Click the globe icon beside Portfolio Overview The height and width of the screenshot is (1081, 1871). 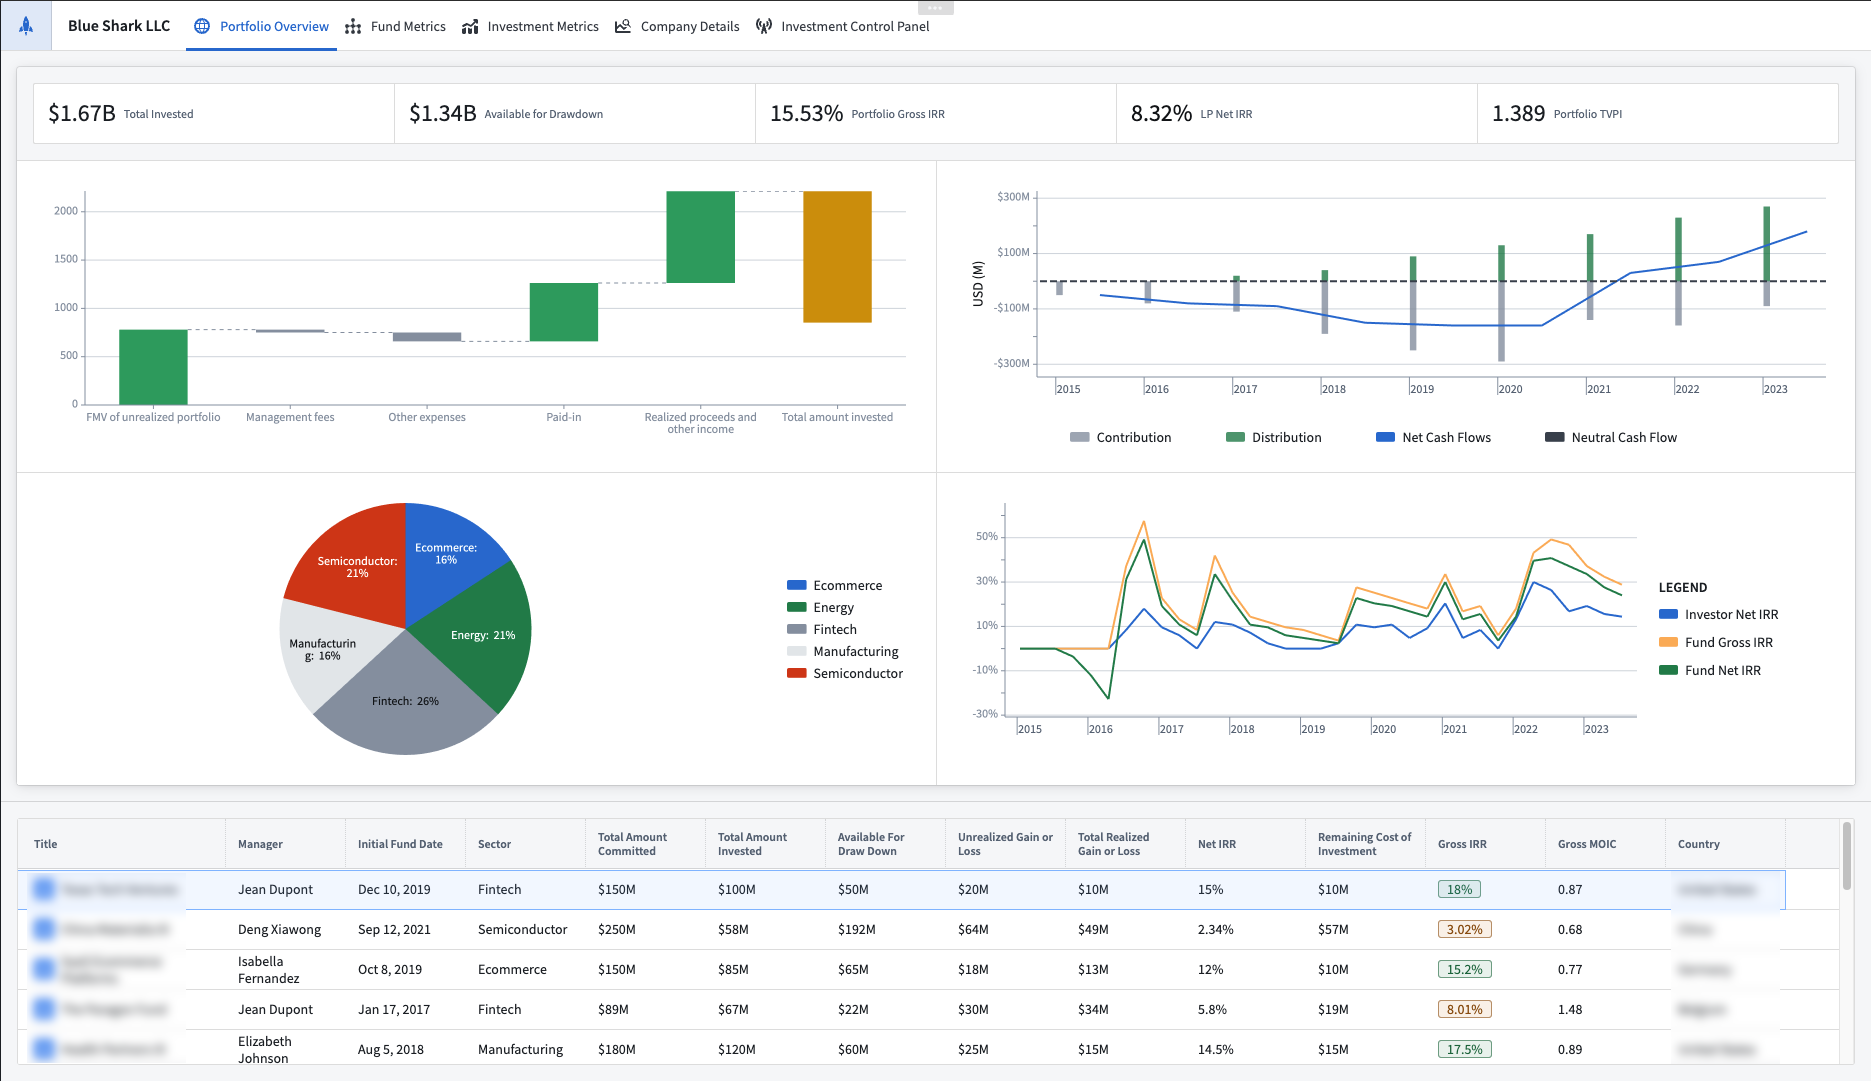[x=203, y=26]
